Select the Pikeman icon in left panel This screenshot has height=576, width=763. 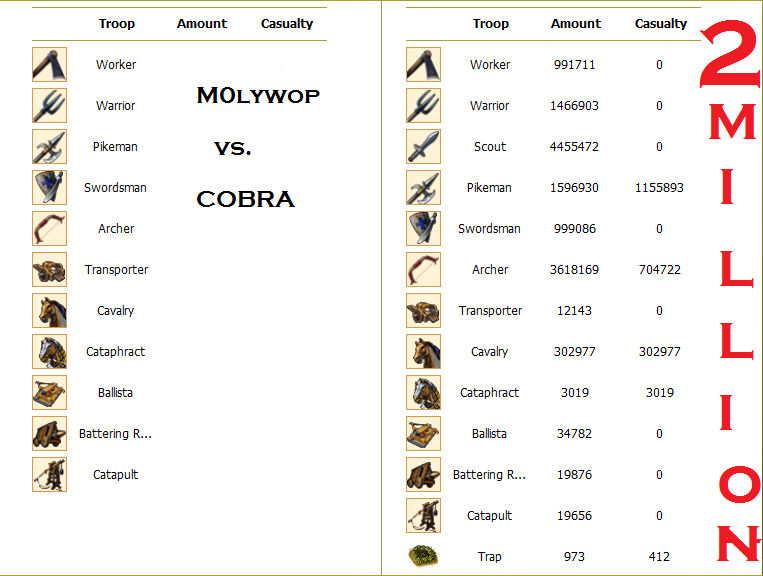(x=49, y=146)
